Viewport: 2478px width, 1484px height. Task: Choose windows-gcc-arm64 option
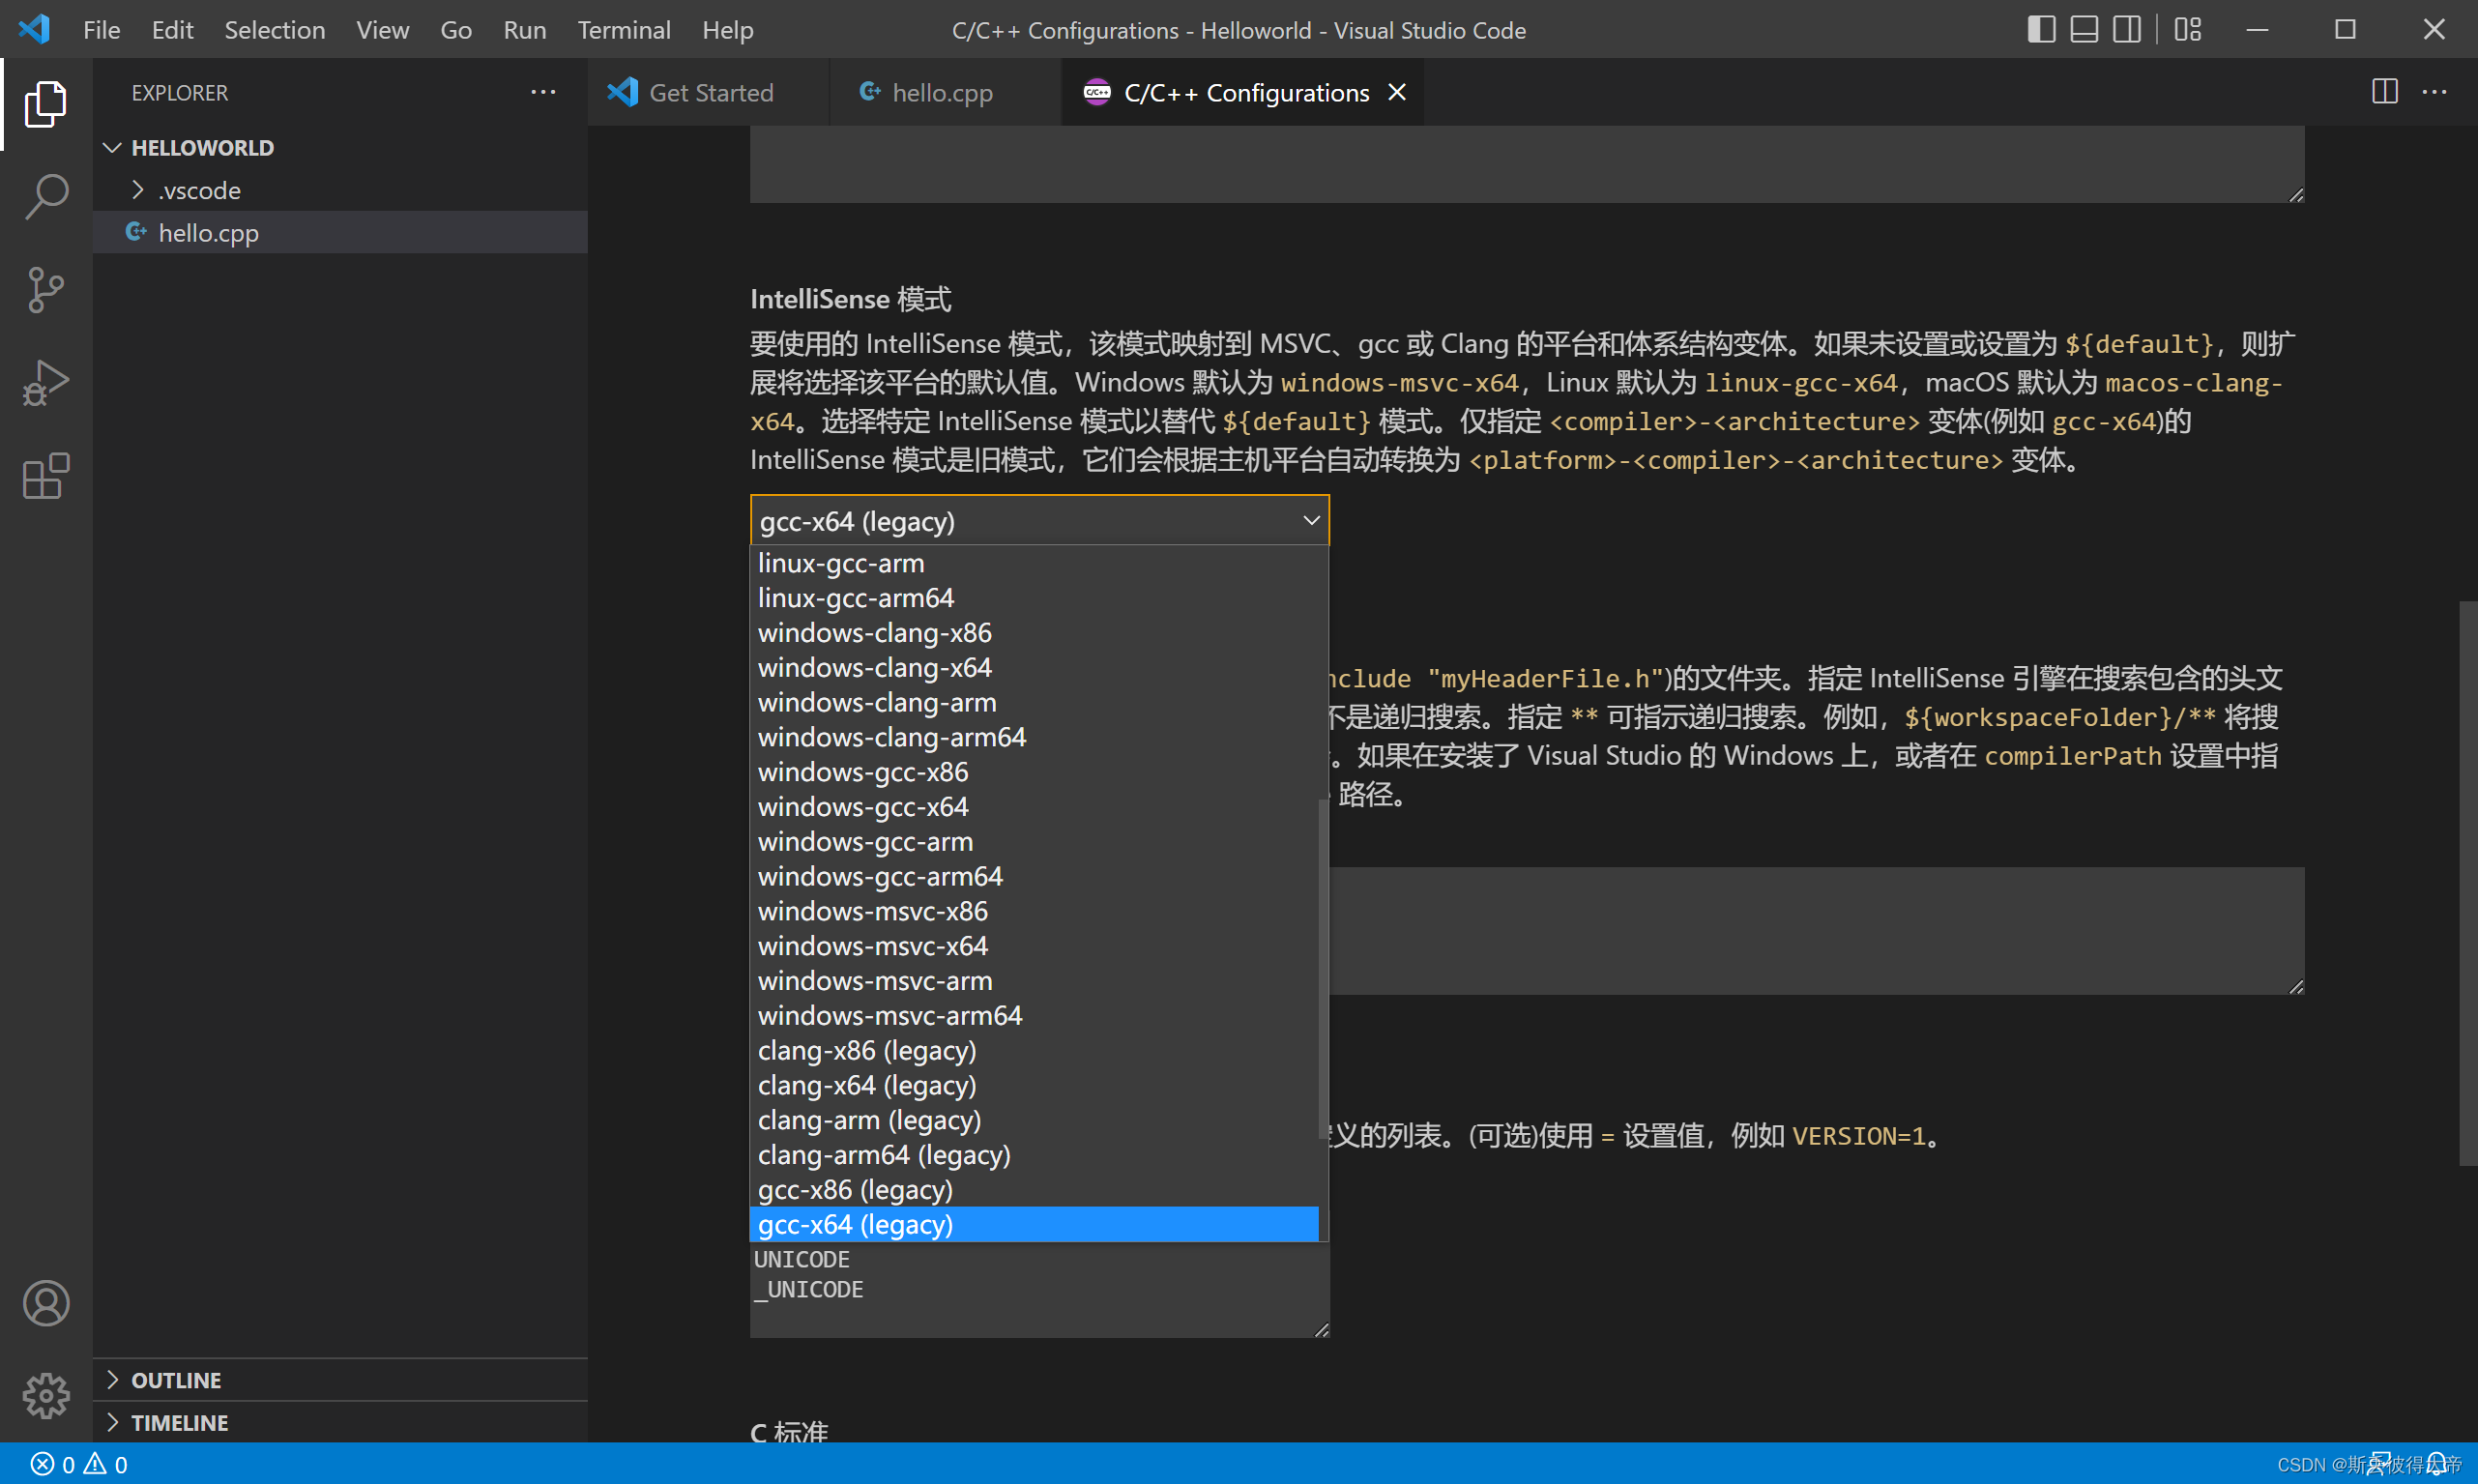[x=1034, y=877]
